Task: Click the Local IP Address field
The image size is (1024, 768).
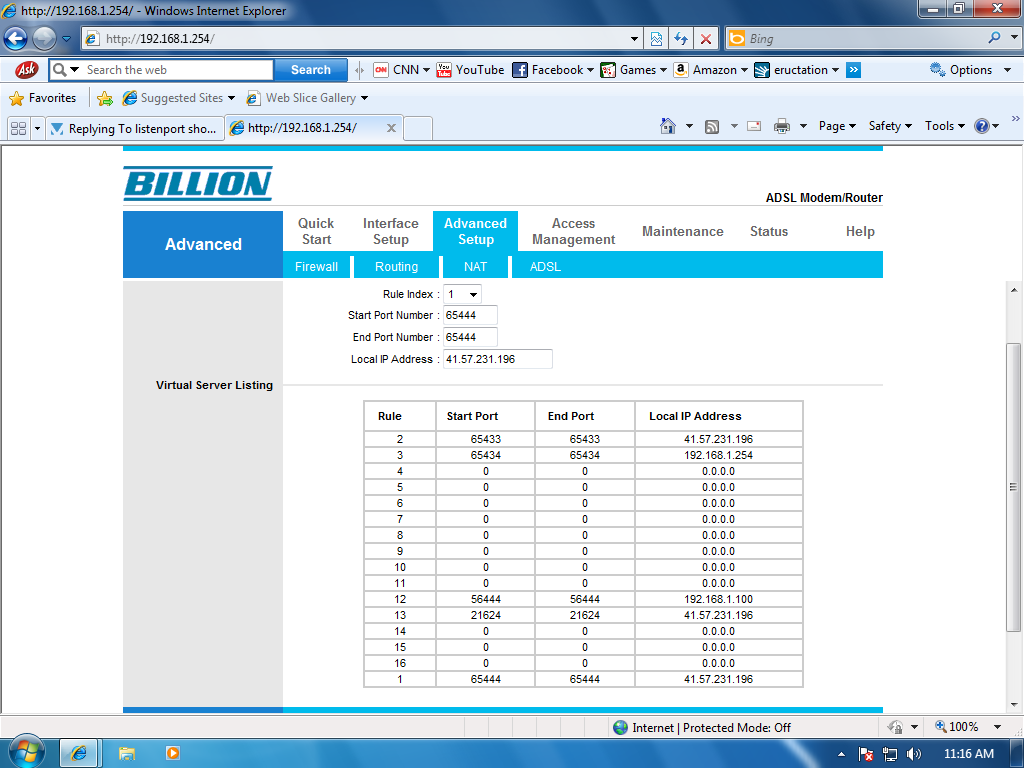Action: 498,359
